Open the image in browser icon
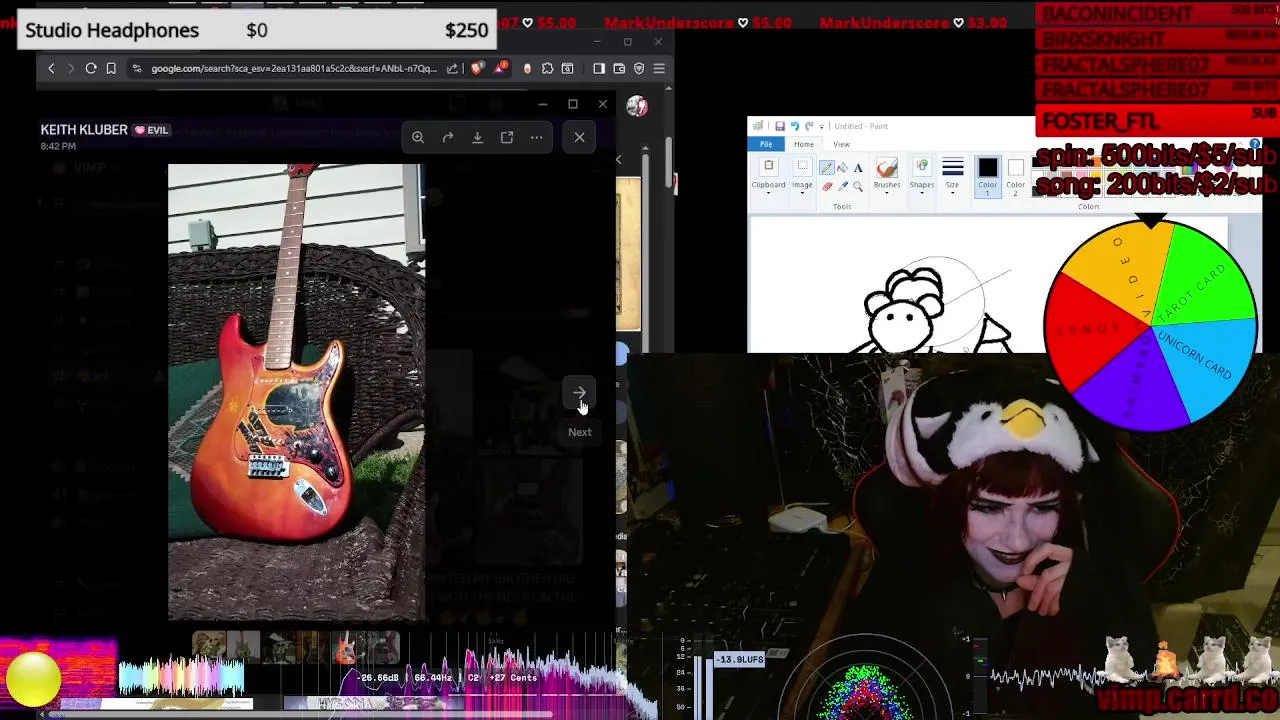The width and height of the screenshot is (1280, 720). click(507, 137)
